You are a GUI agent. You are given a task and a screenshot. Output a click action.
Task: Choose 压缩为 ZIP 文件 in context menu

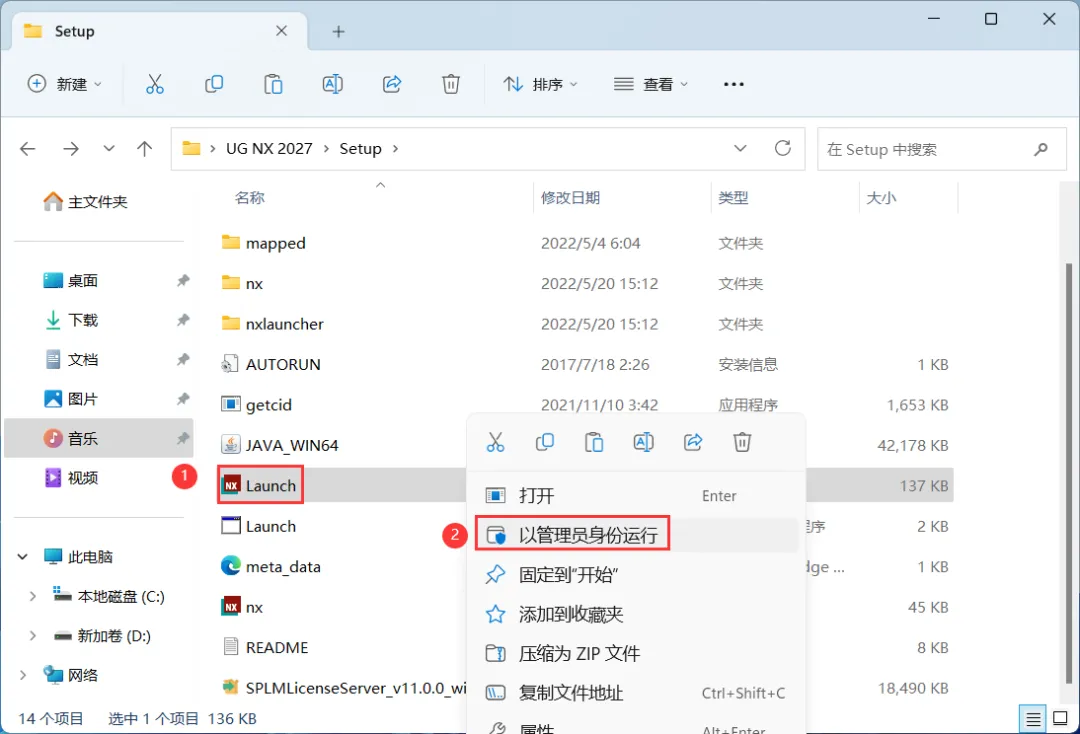tap(636, 653)
